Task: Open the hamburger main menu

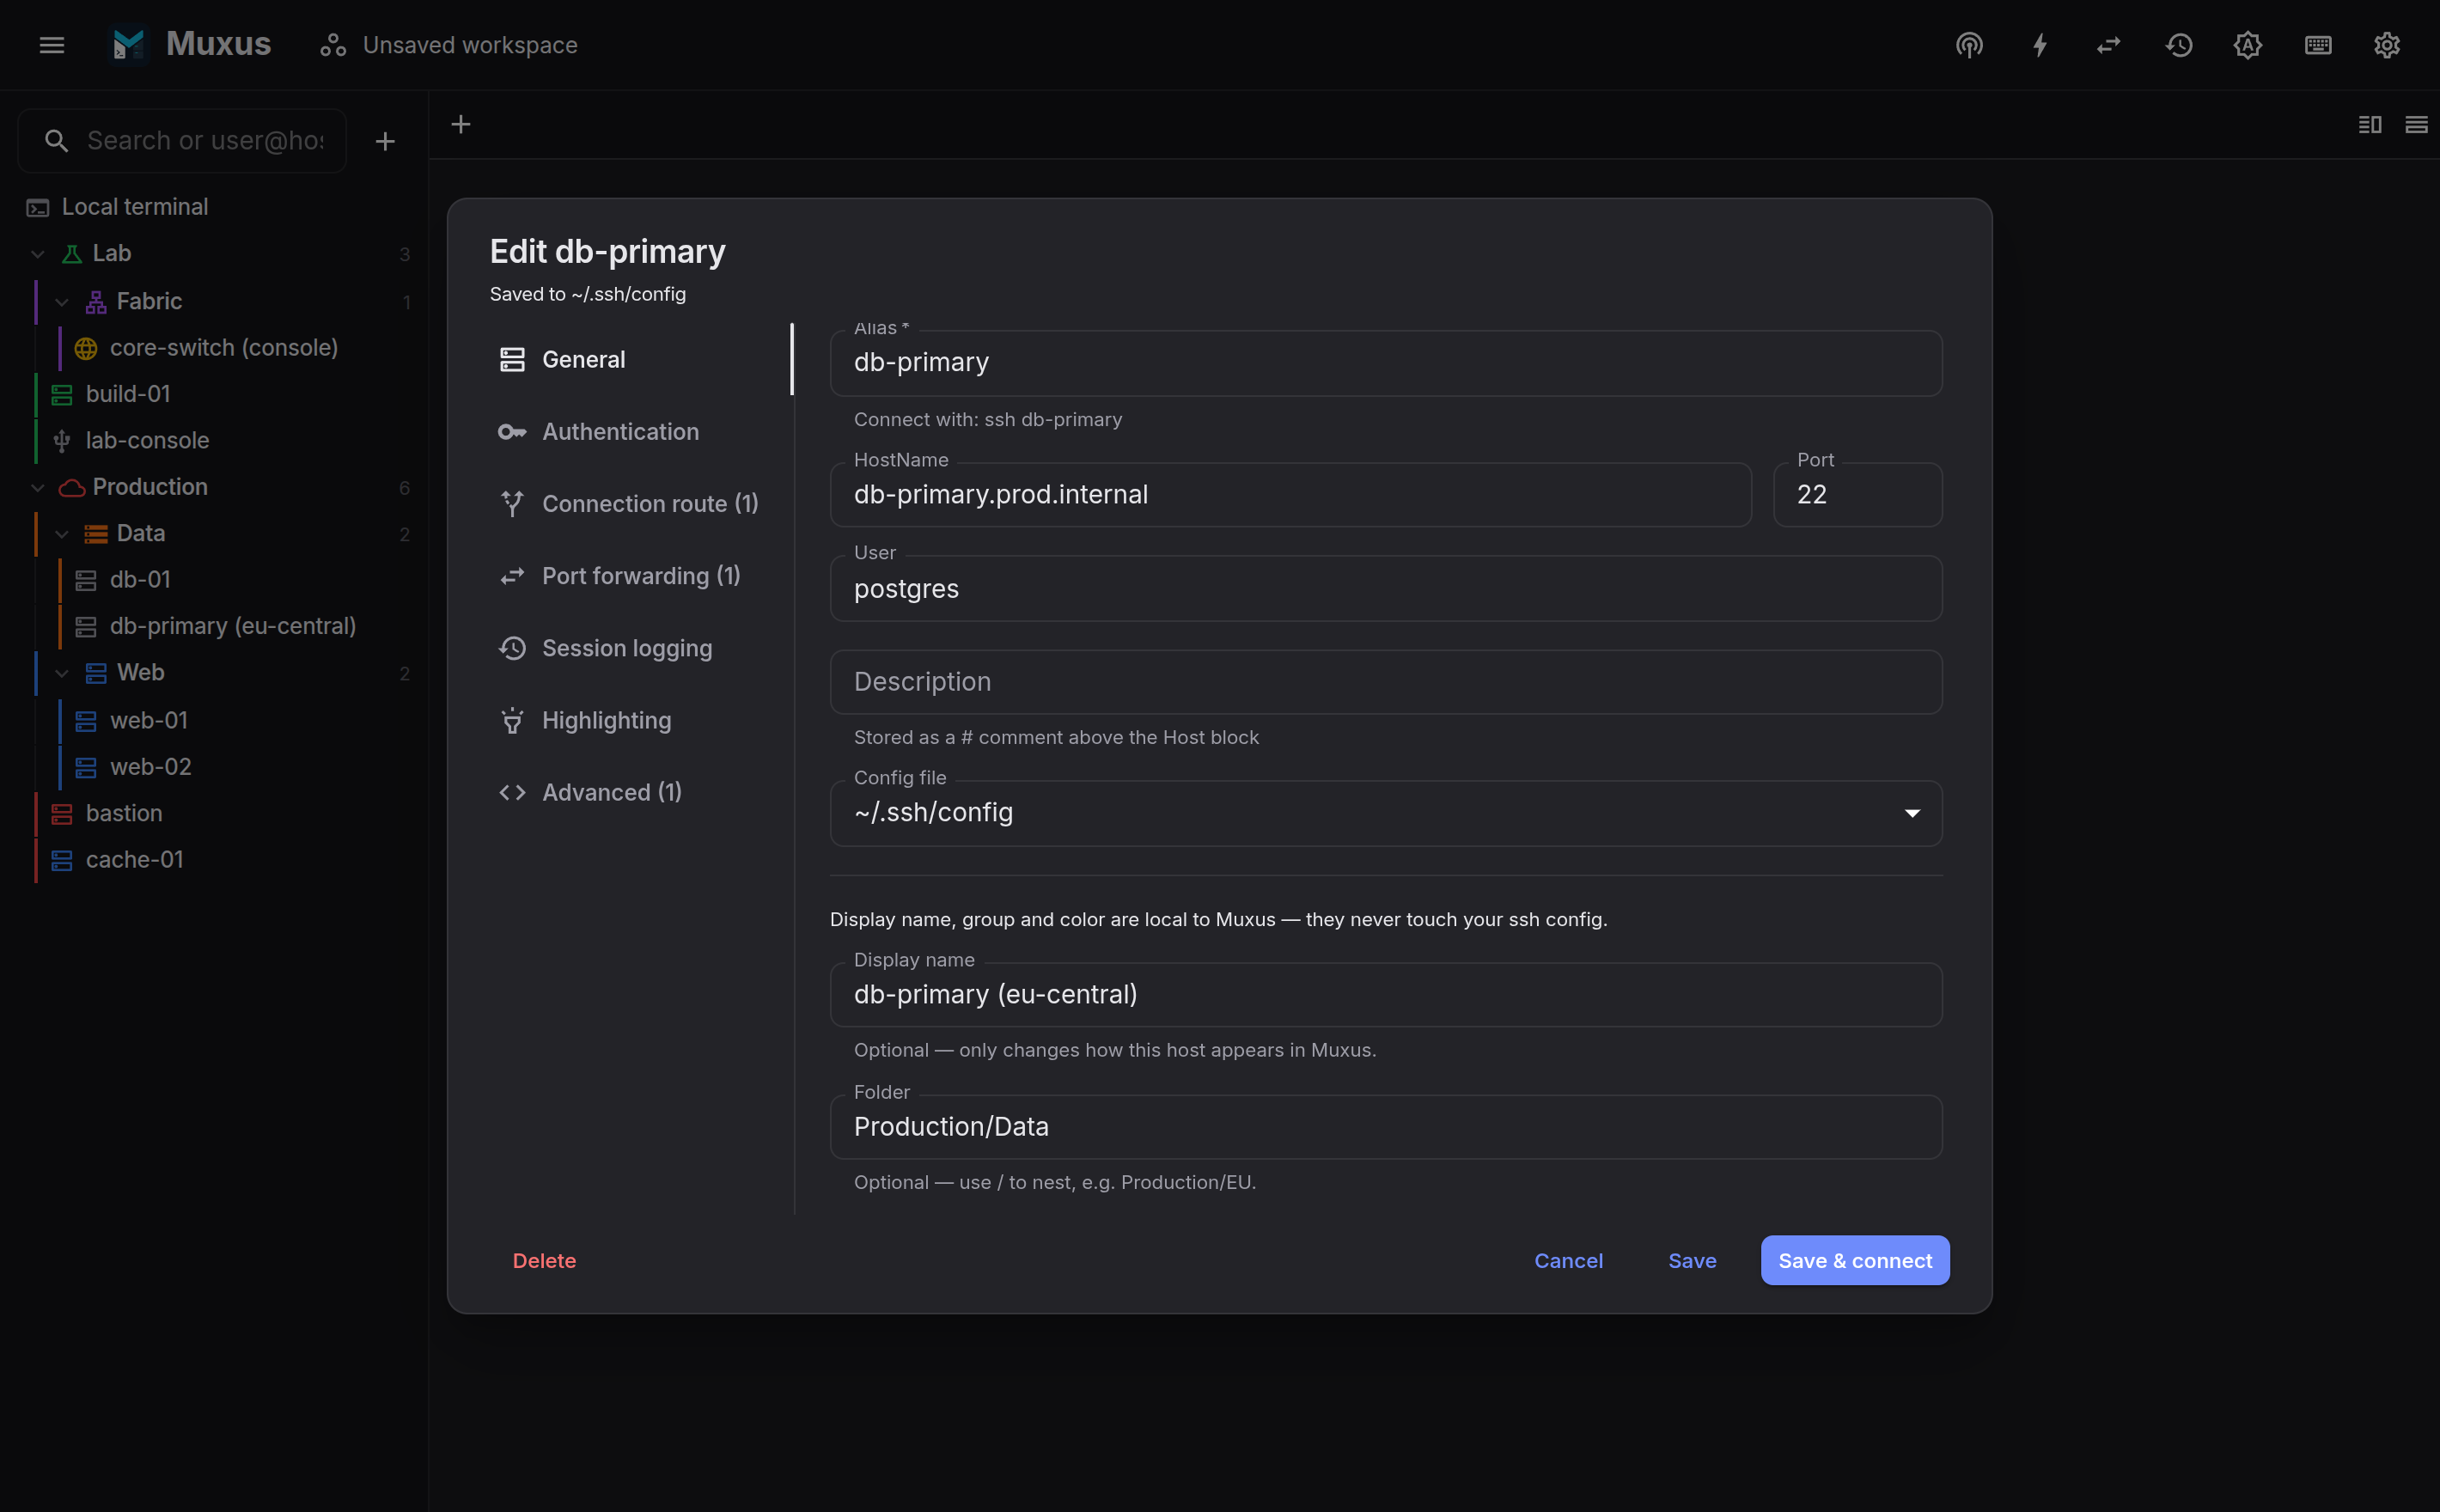Action: (52, 45)
